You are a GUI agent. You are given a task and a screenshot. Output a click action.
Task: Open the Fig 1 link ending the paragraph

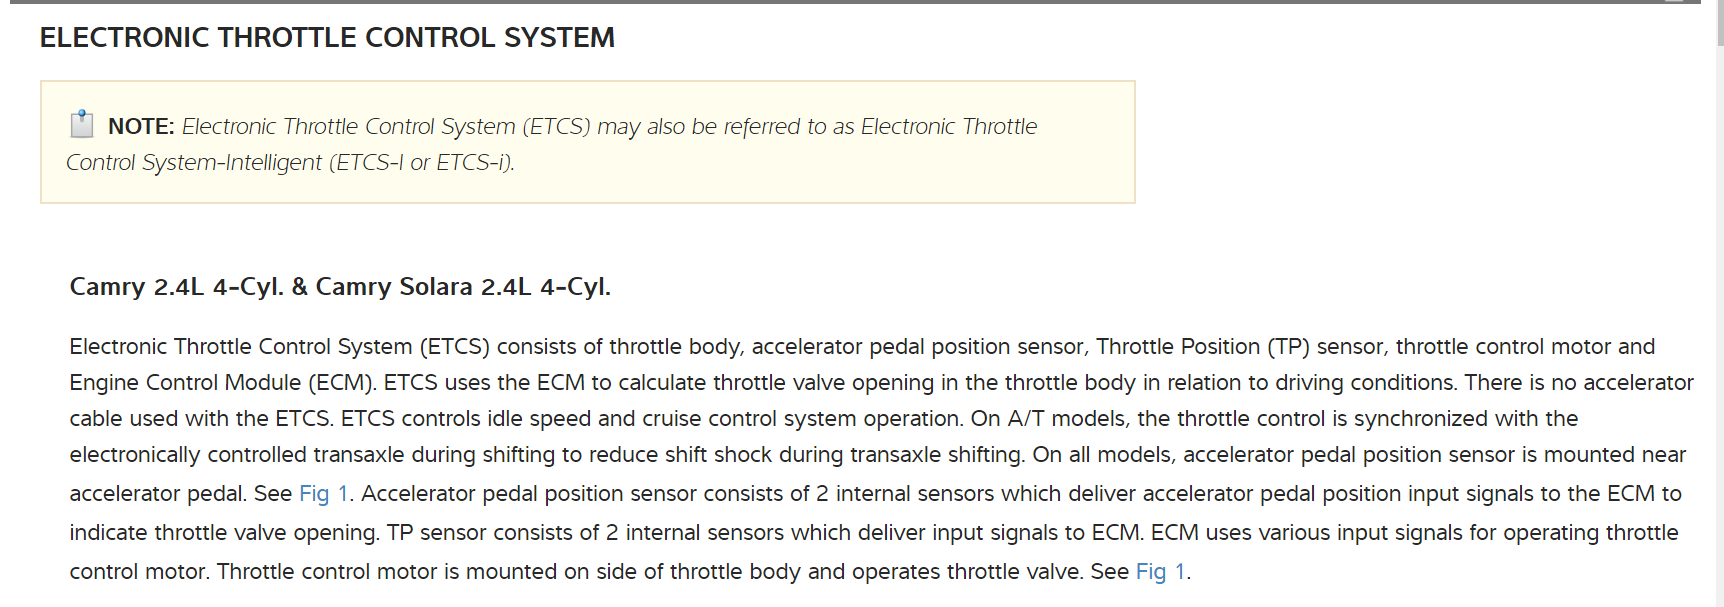[x=1160, y=572]
